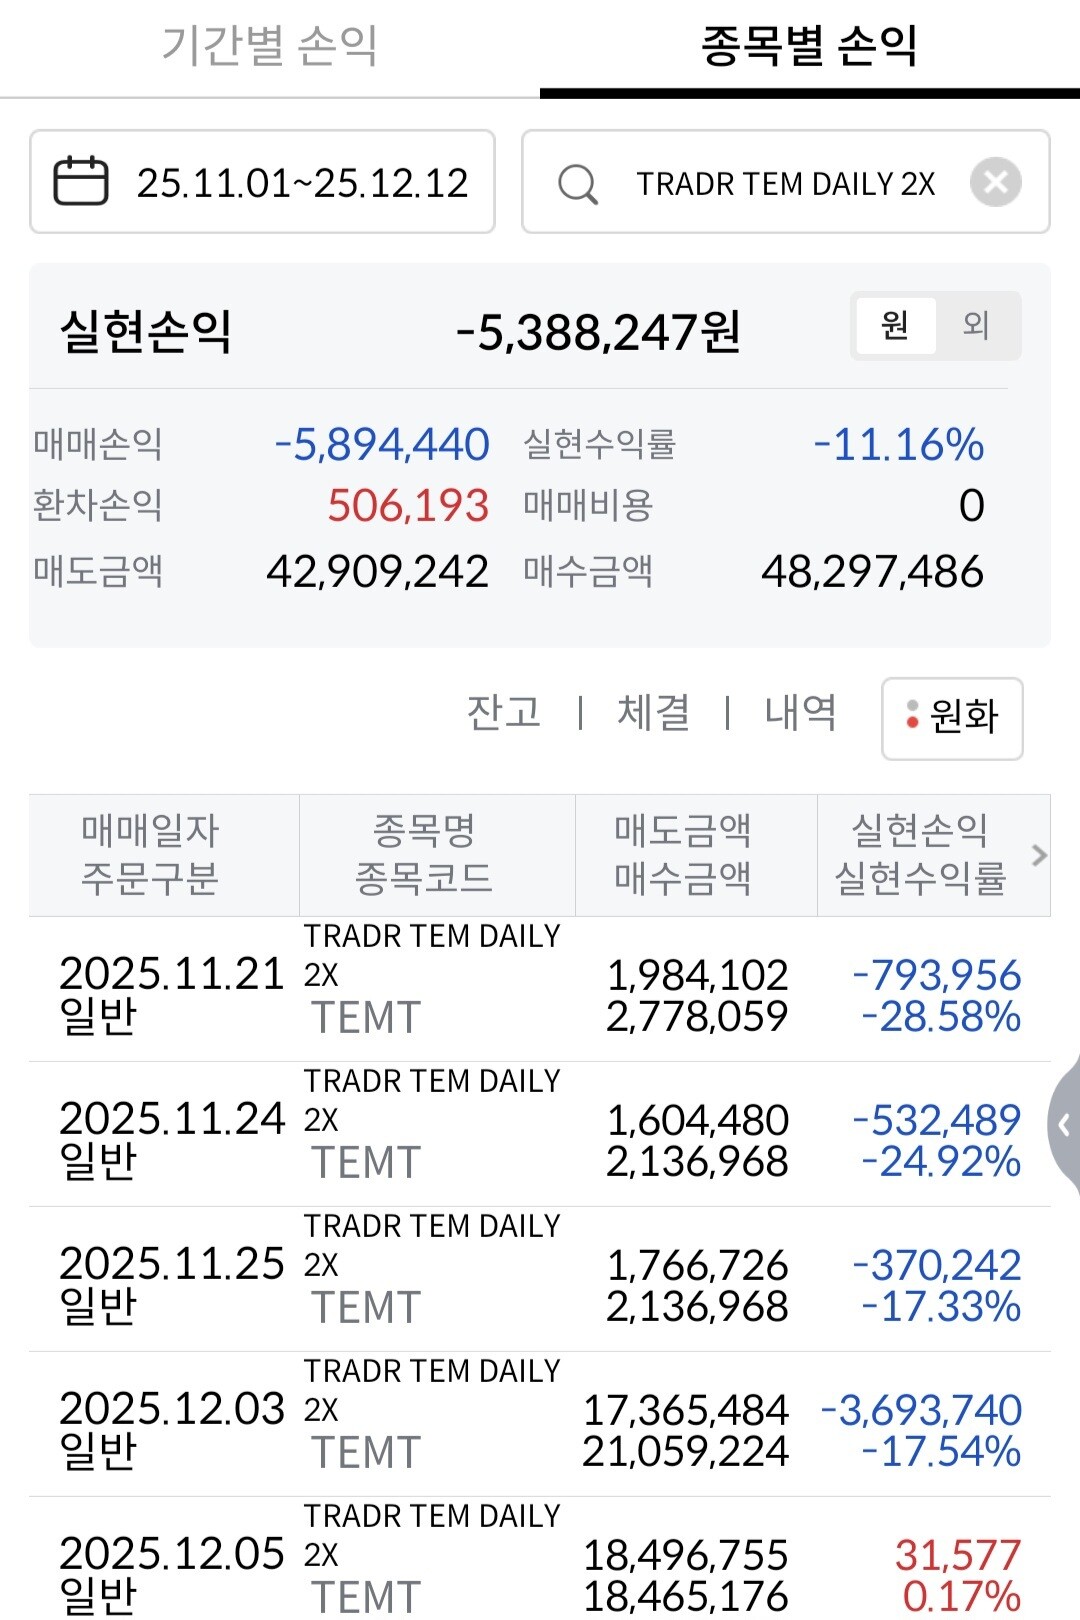The width and height of the screenshot is (1080, 1620).
Task: Open the side drawer handle on right edge
Action: (1064, 1126)
